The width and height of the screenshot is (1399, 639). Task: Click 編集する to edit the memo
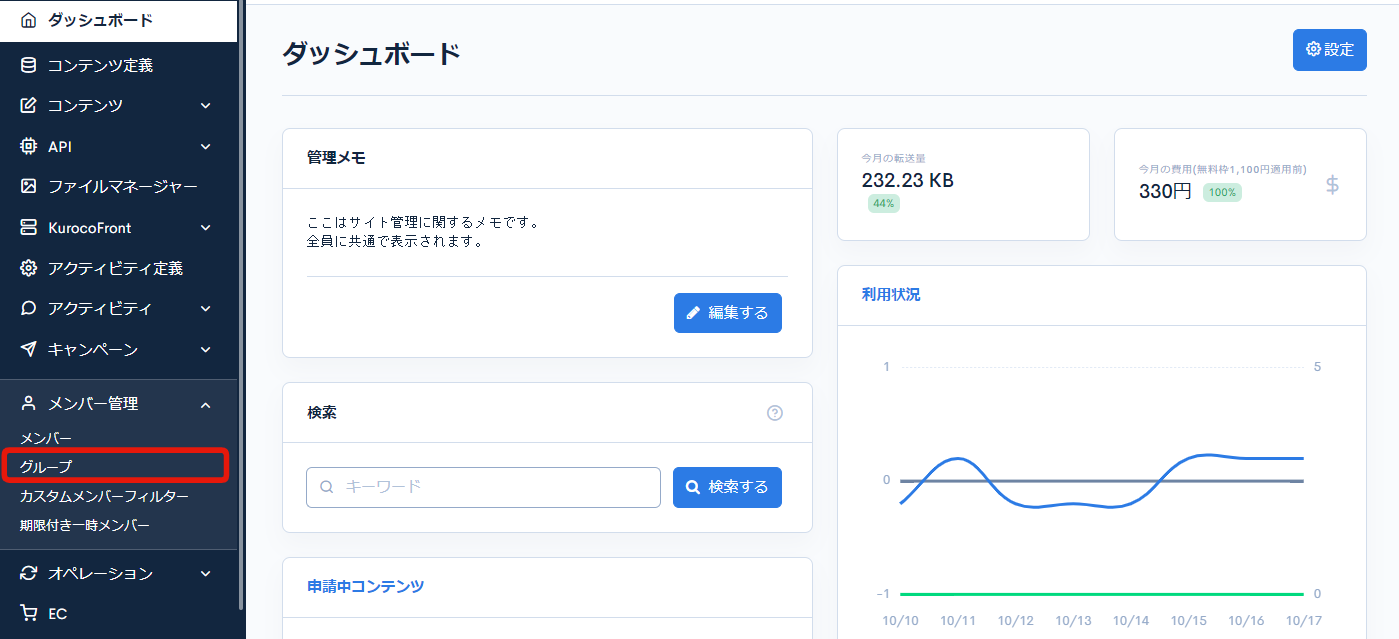point(727,313)
